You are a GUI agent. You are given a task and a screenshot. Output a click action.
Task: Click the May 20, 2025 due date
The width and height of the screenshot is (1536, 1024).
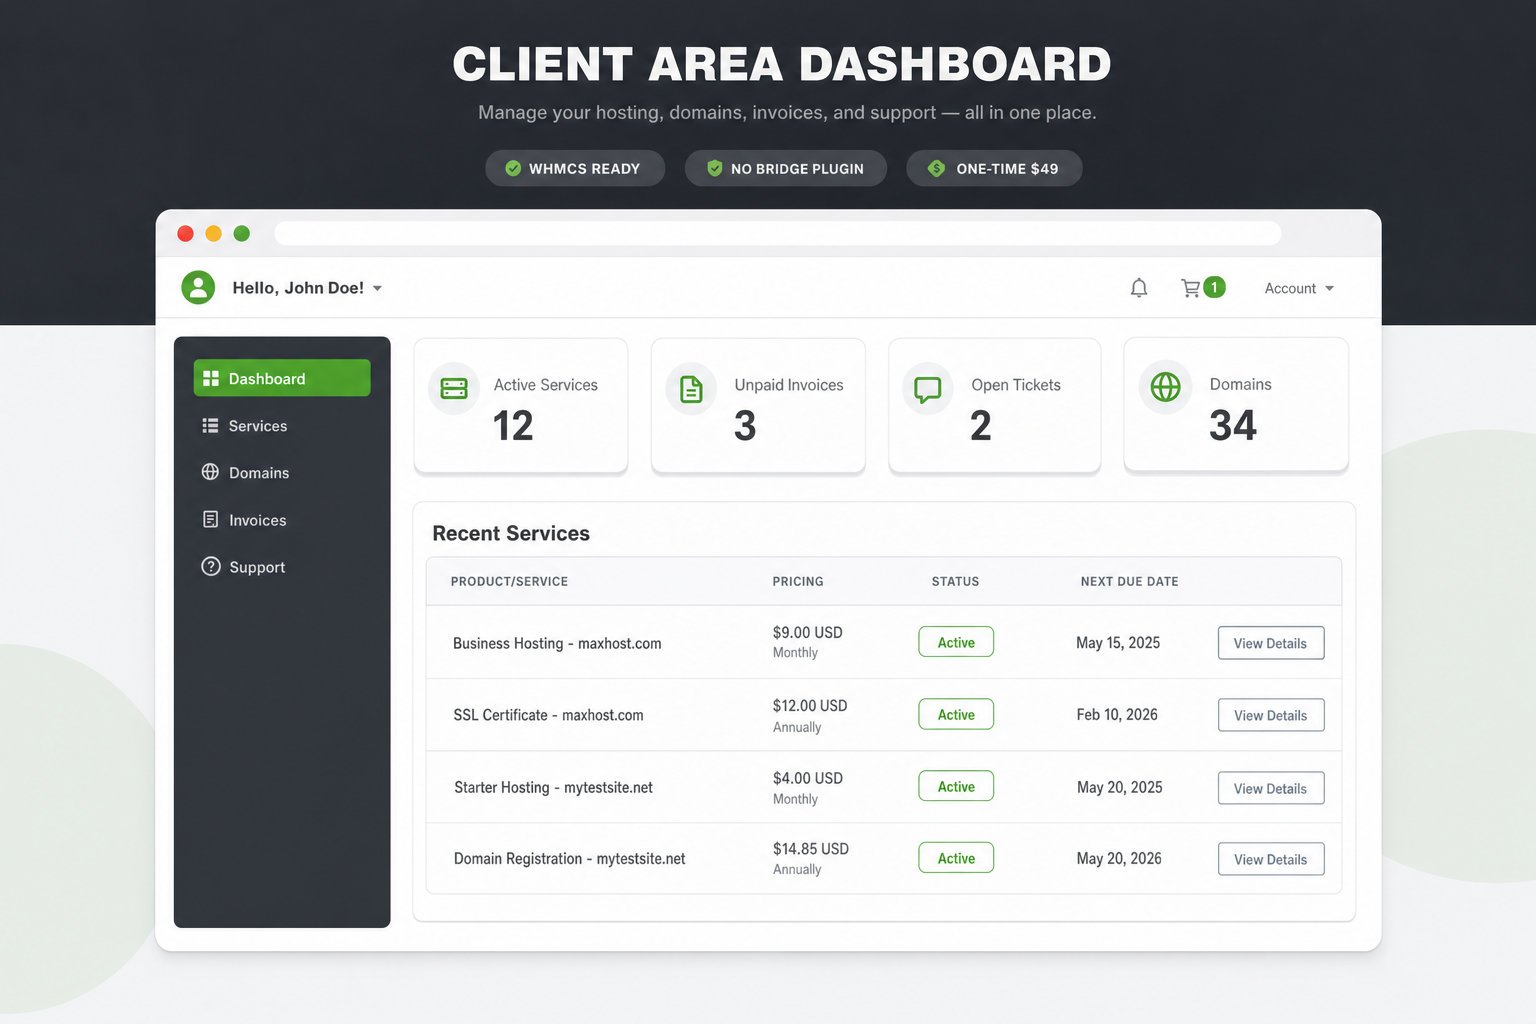(1119, 787)
